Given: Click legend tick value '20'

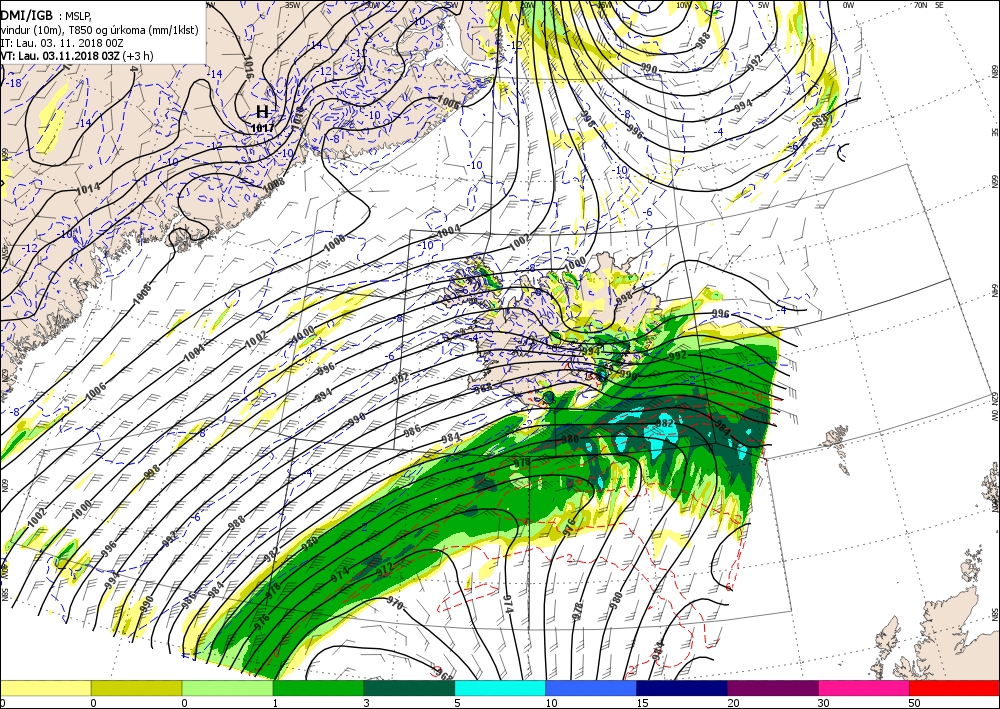Looking at the screenshot, I should pos(733,703).
